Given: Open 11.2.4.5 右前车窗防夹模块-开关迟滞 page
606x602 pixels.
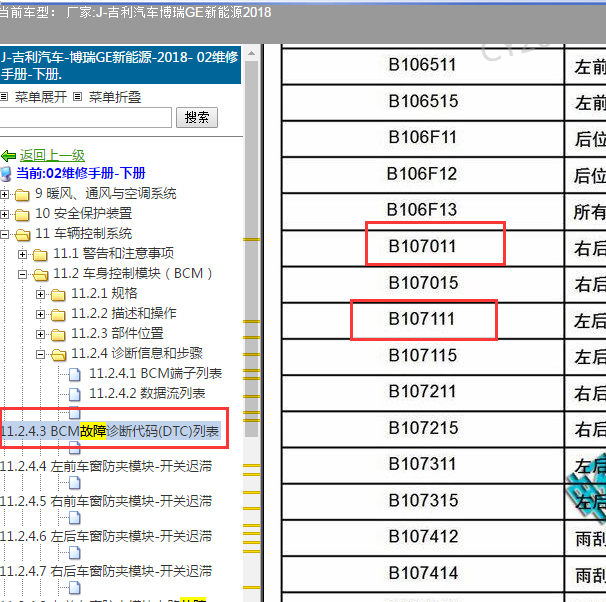Looking at the screenshot, I should (106, 501).
